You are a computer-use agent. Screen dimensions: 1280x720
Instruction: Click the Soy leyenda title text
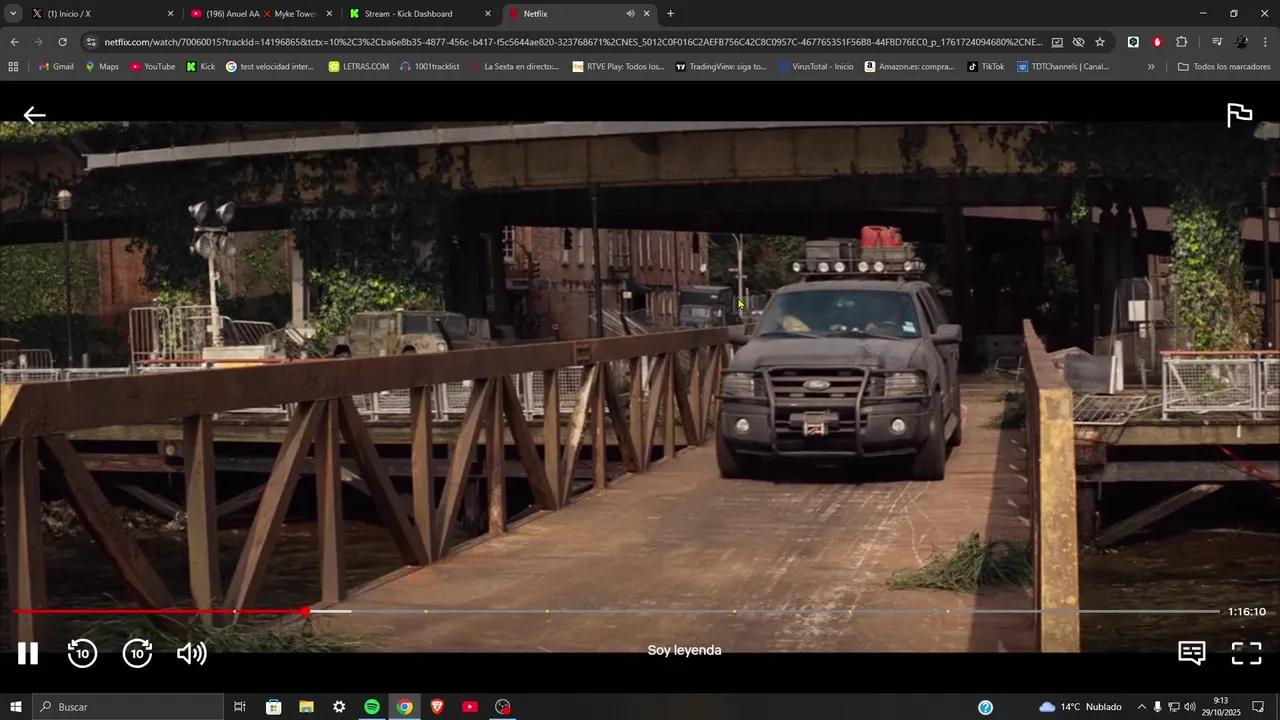tap(684, 650)
